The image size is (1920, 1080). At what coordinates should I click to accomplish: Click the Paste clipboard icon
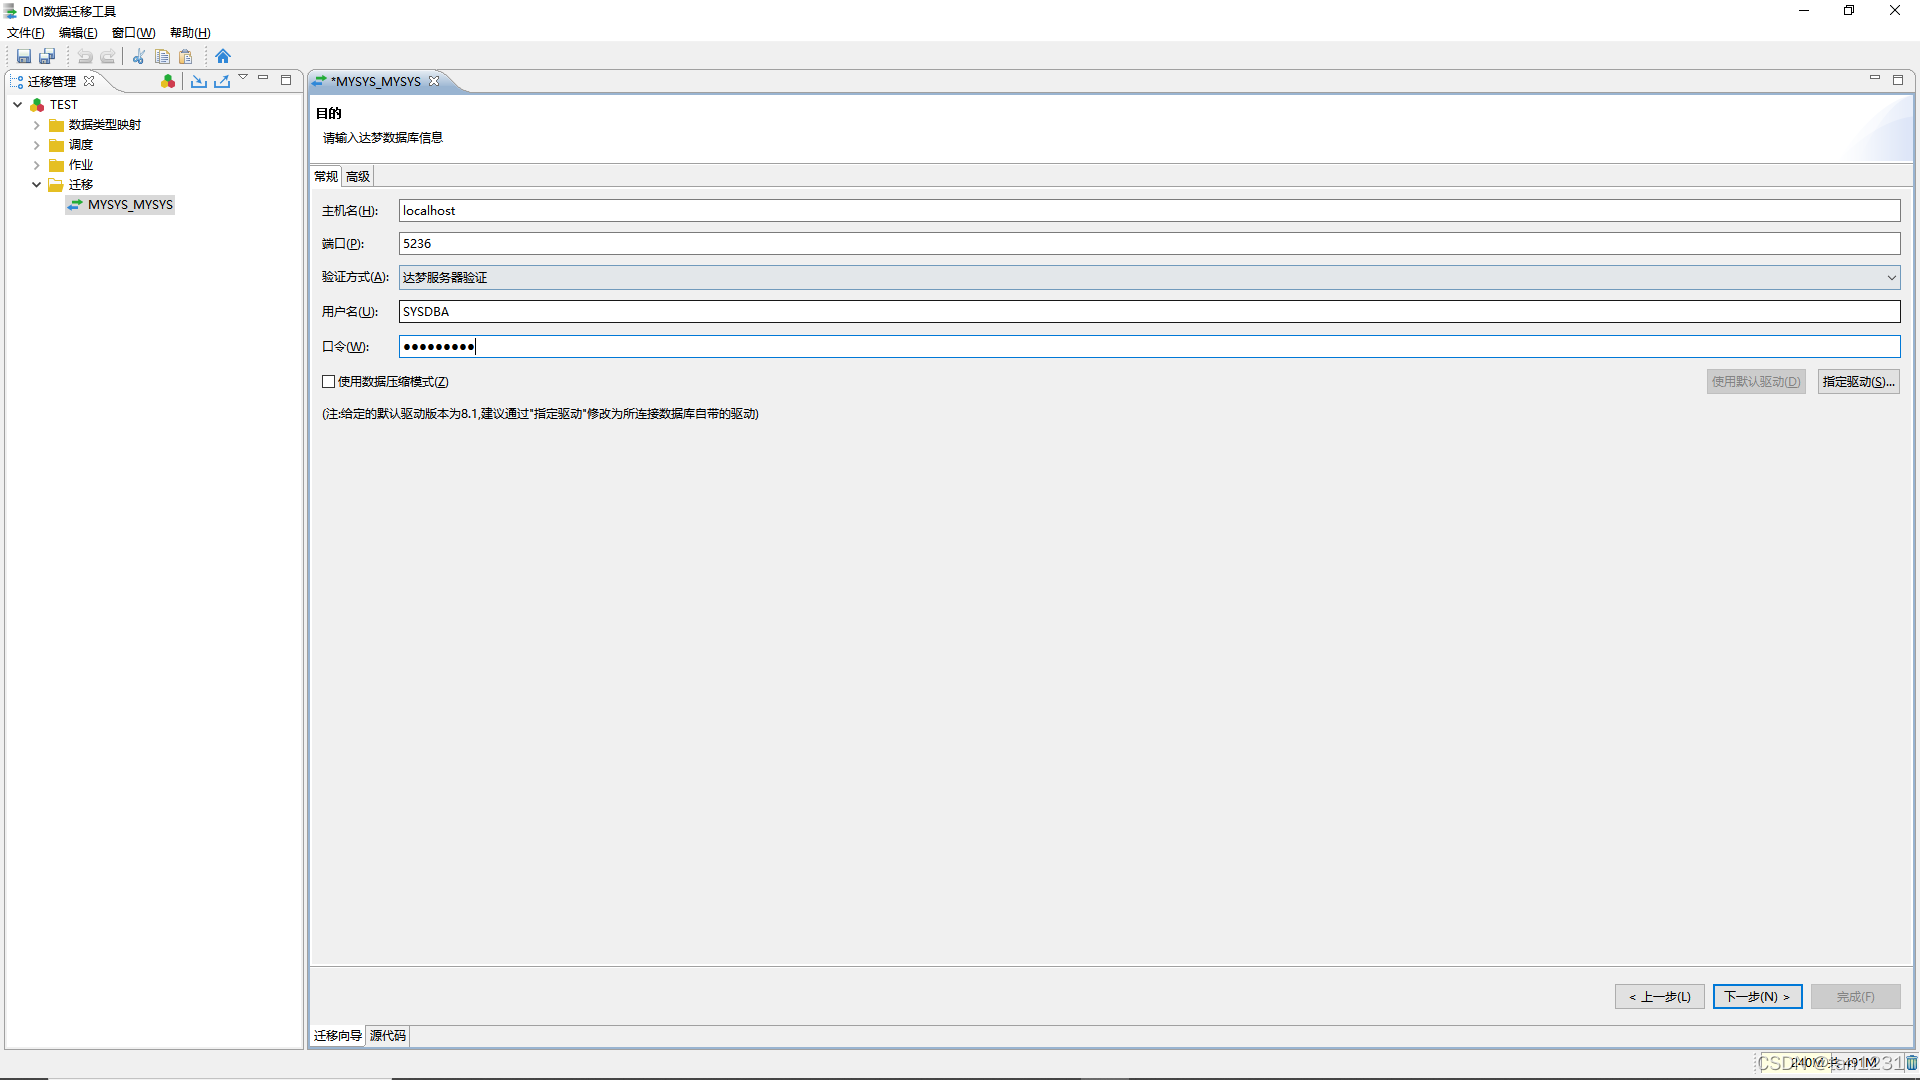point(185,57)
